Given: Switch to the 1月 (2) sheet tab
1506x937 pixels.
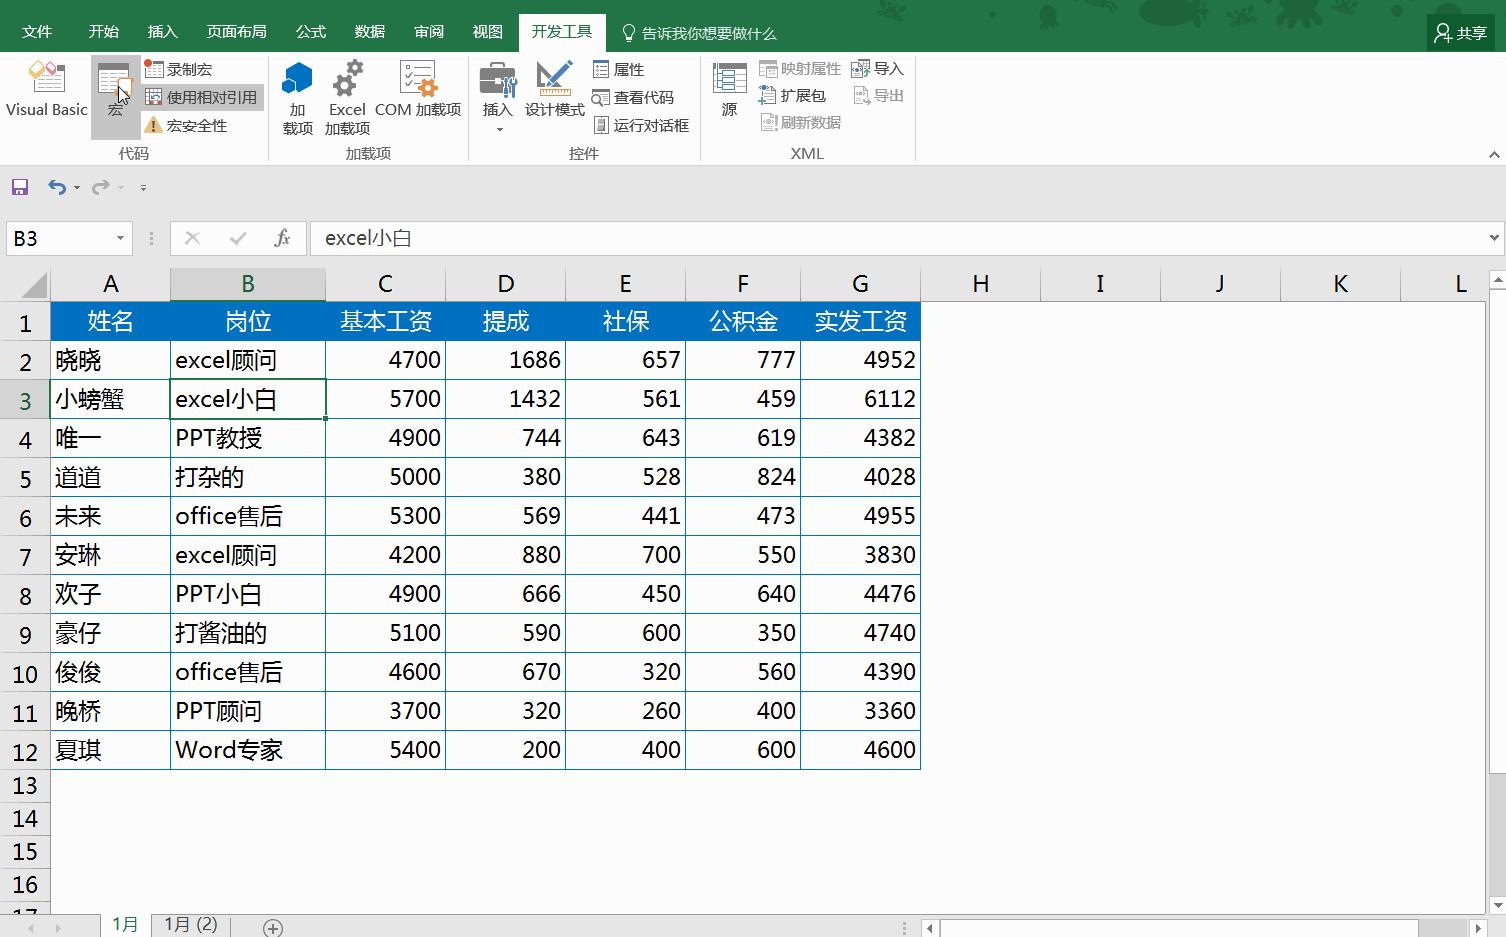Looking at the screenshot, I should pos(188,924).
